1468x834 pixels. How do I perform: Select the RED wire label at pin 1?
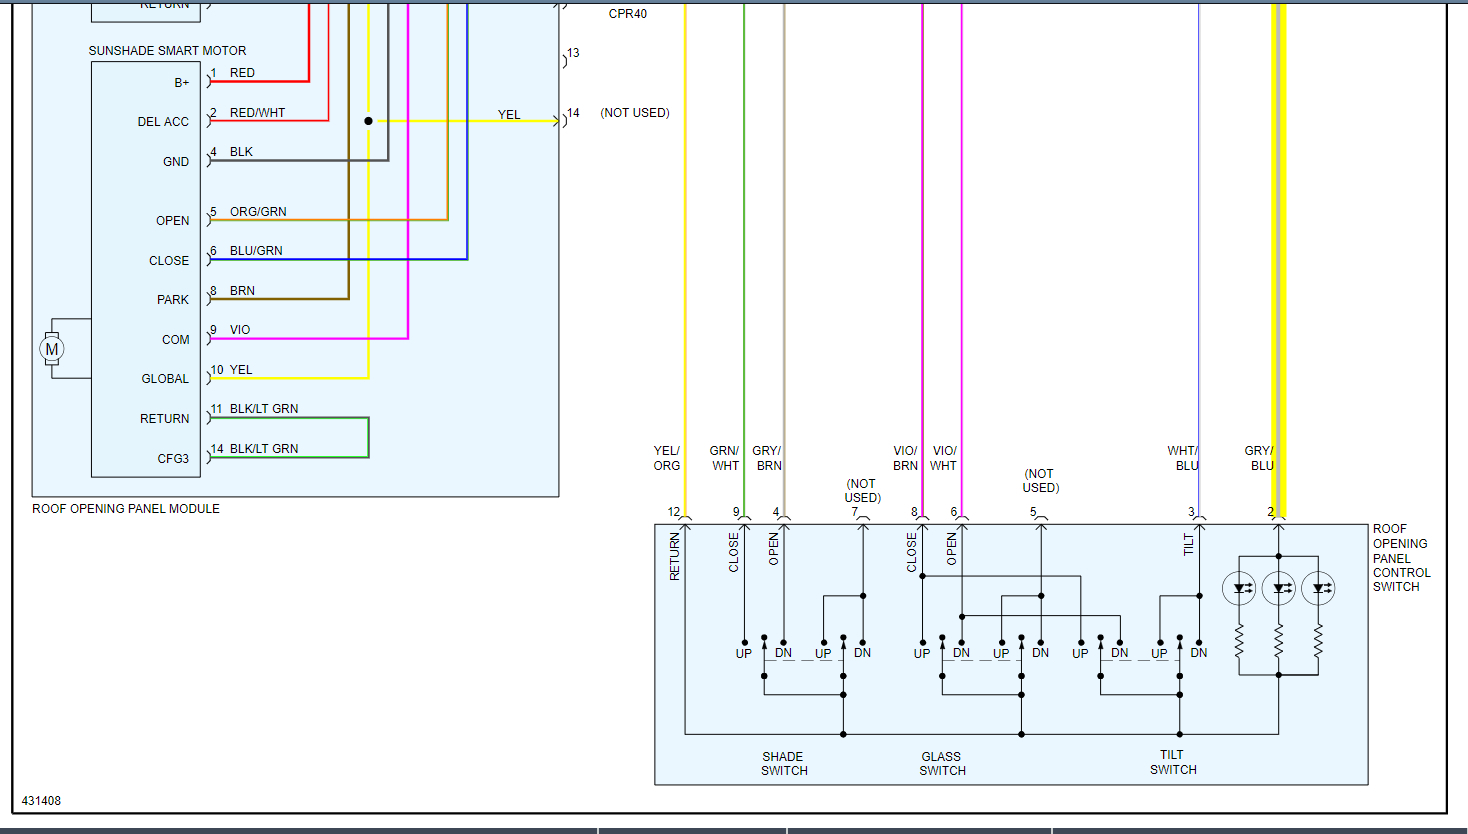click(x=242, y=73)
